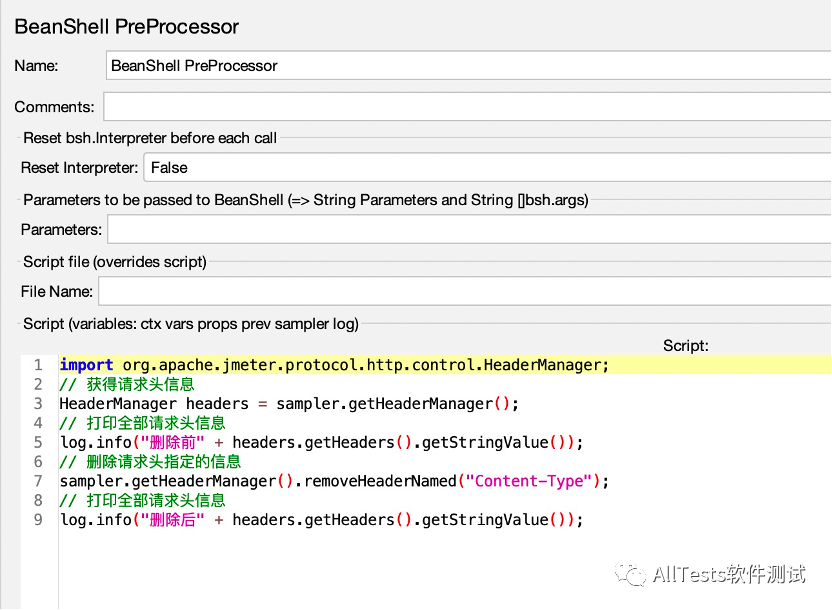Image resolution: width=832 pixels, height=610 pixels.
Task: Click the BeanShell PreProcessor panel title
Action: [127, 27]
